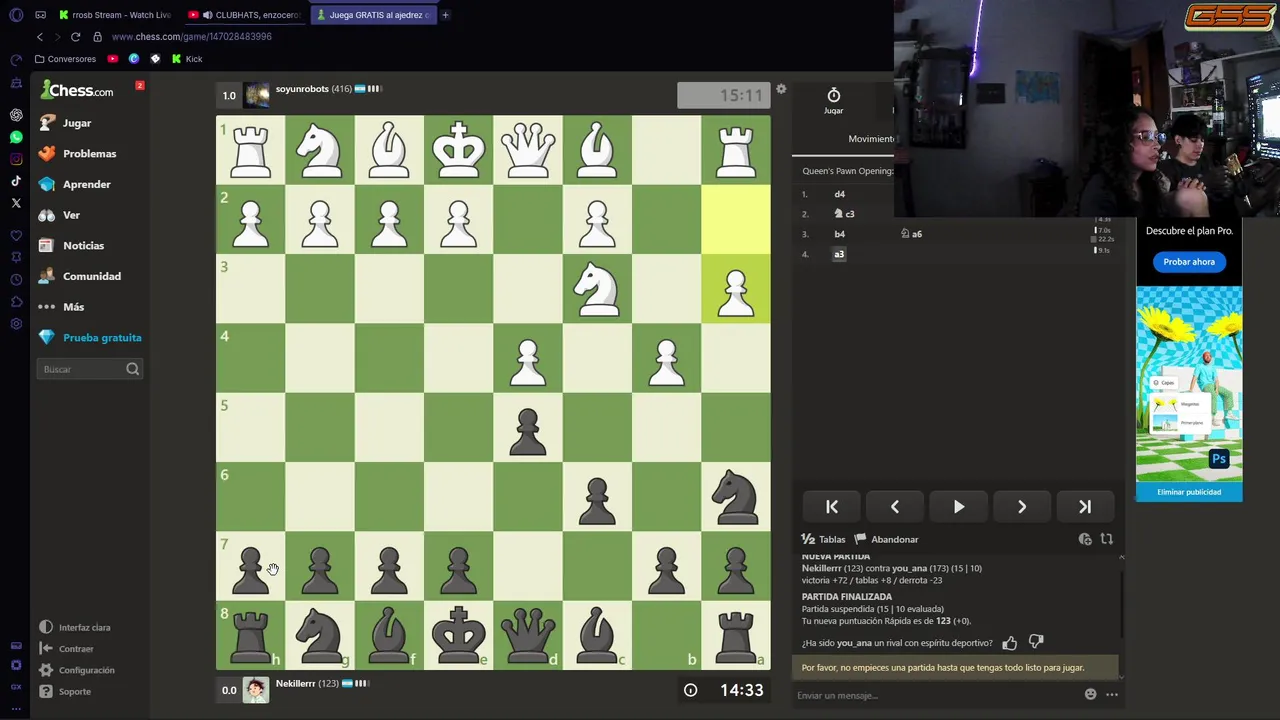Open the Noticias section
Image resolution: width=1280 pixels, height=720 pixels.
pyautogui.click(x=71, y=245)
